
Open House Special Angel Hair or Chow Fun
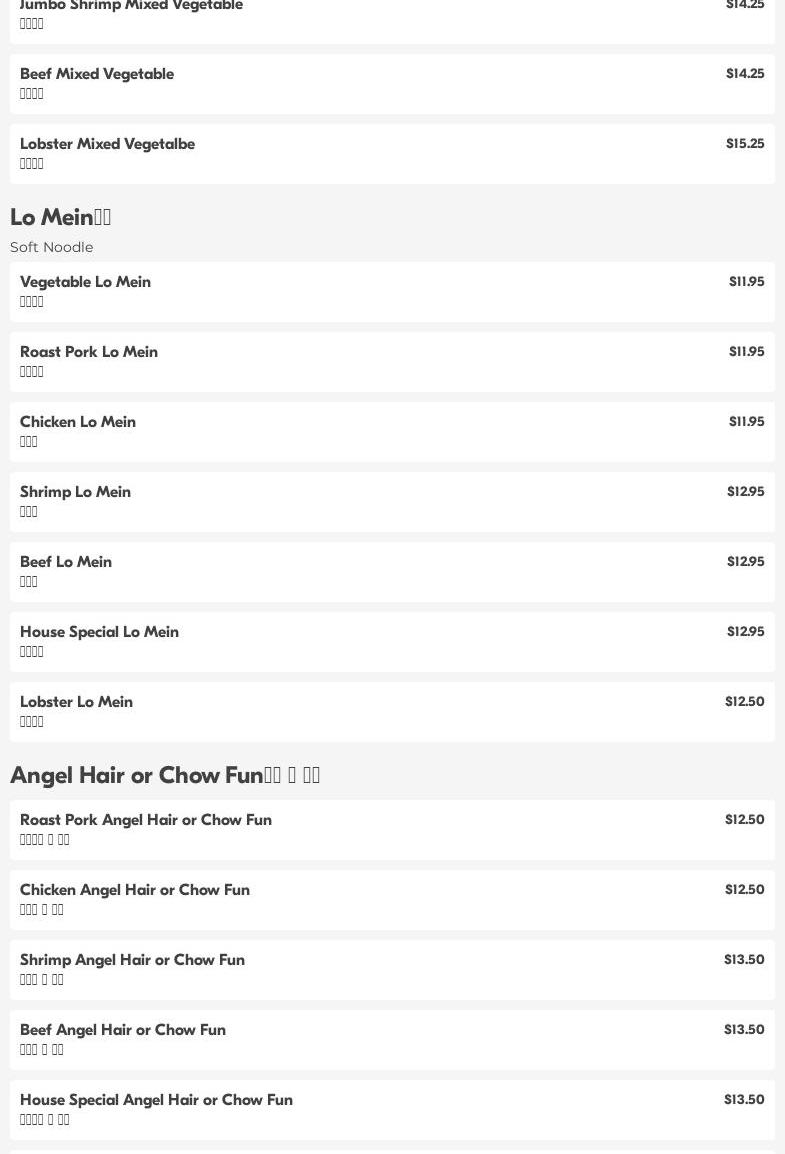coord(392,1110)
